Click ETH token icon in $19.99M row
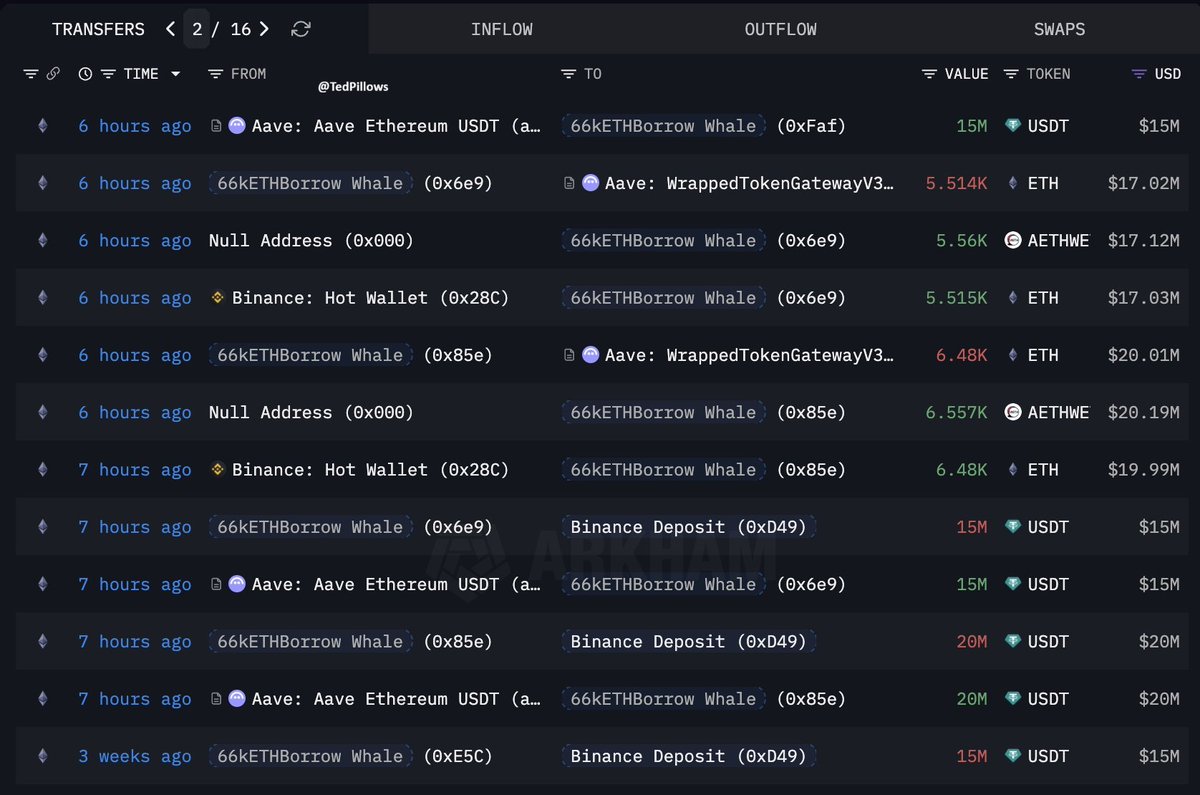 coord(1013,470)
